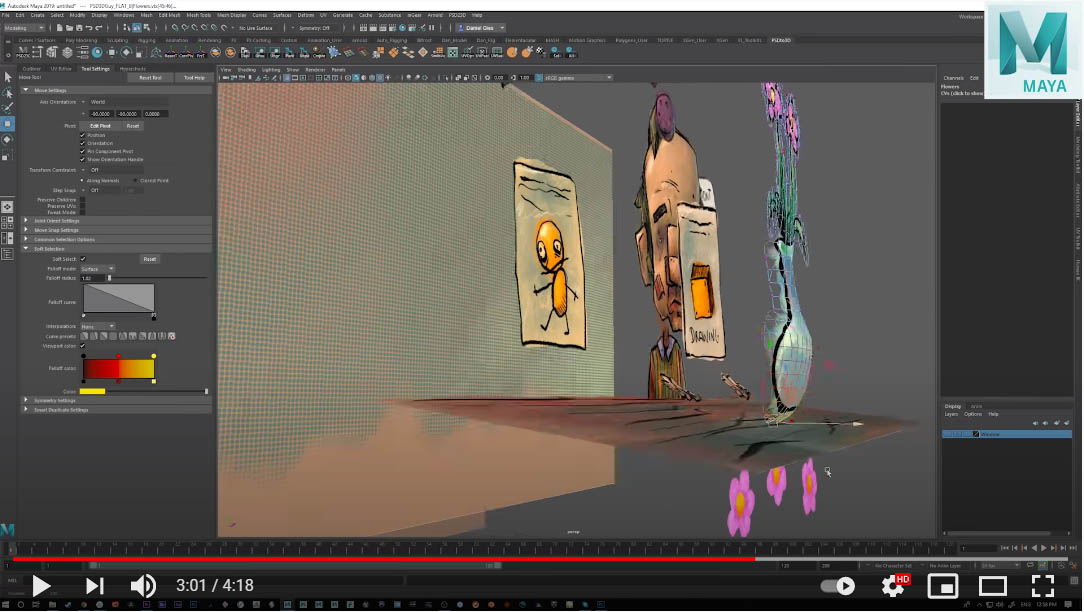Screen dimensions: 1084x612
Task: Enable Preserve UVs checkbox
Action: pyautogui.click(x=82, y=206)
